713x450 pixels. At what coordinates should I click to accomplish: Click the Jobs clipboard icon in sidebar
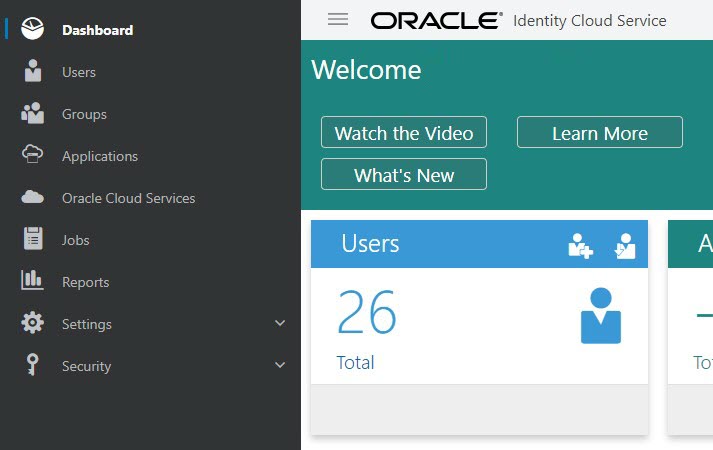click(33, 239)
